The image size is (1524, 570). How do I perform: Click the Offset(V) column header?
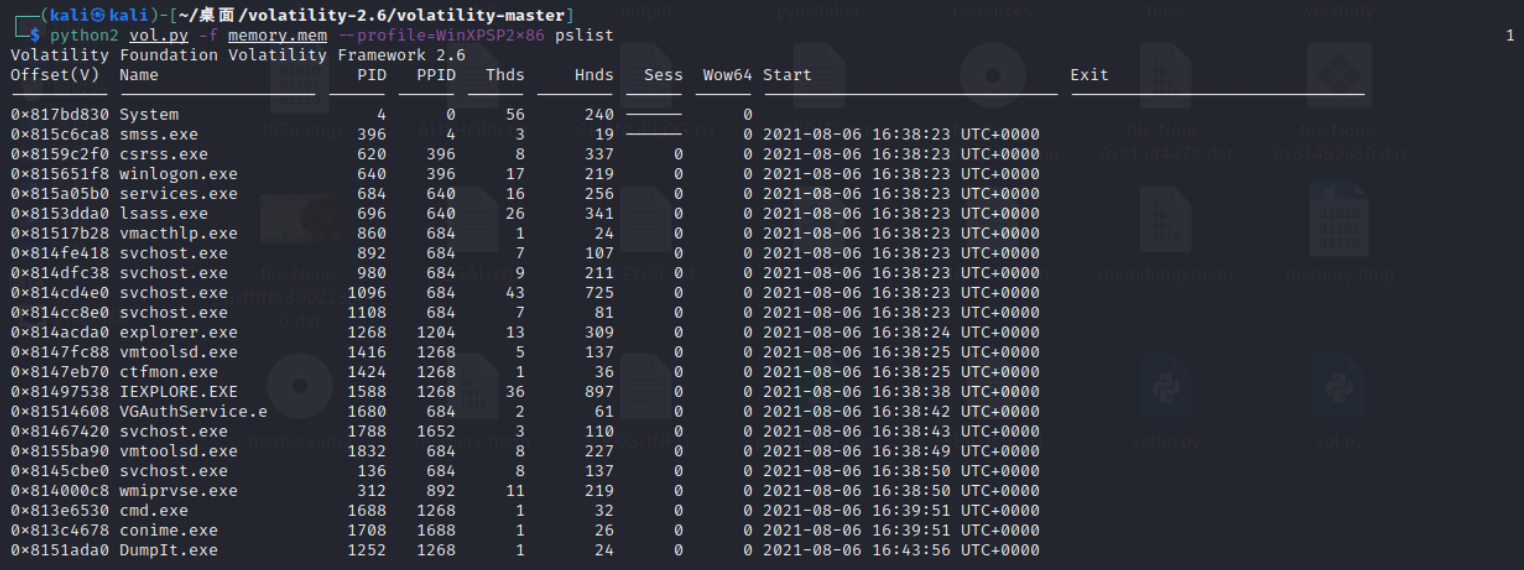coord(55,75)
